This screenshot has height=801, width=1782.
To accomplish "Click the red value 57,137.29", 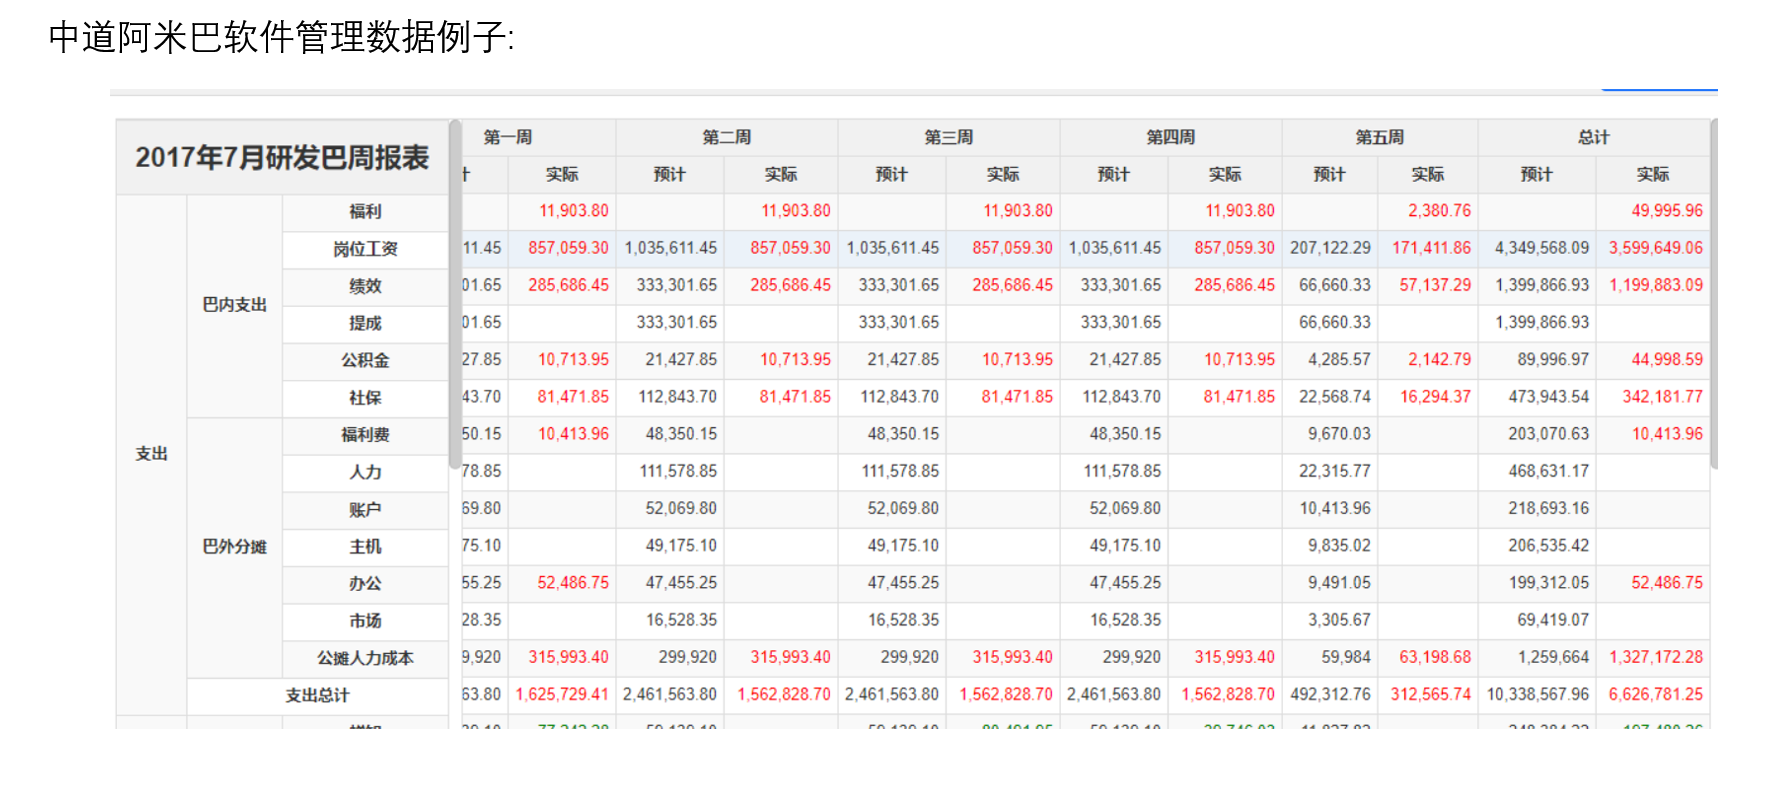I will 1428,285.
